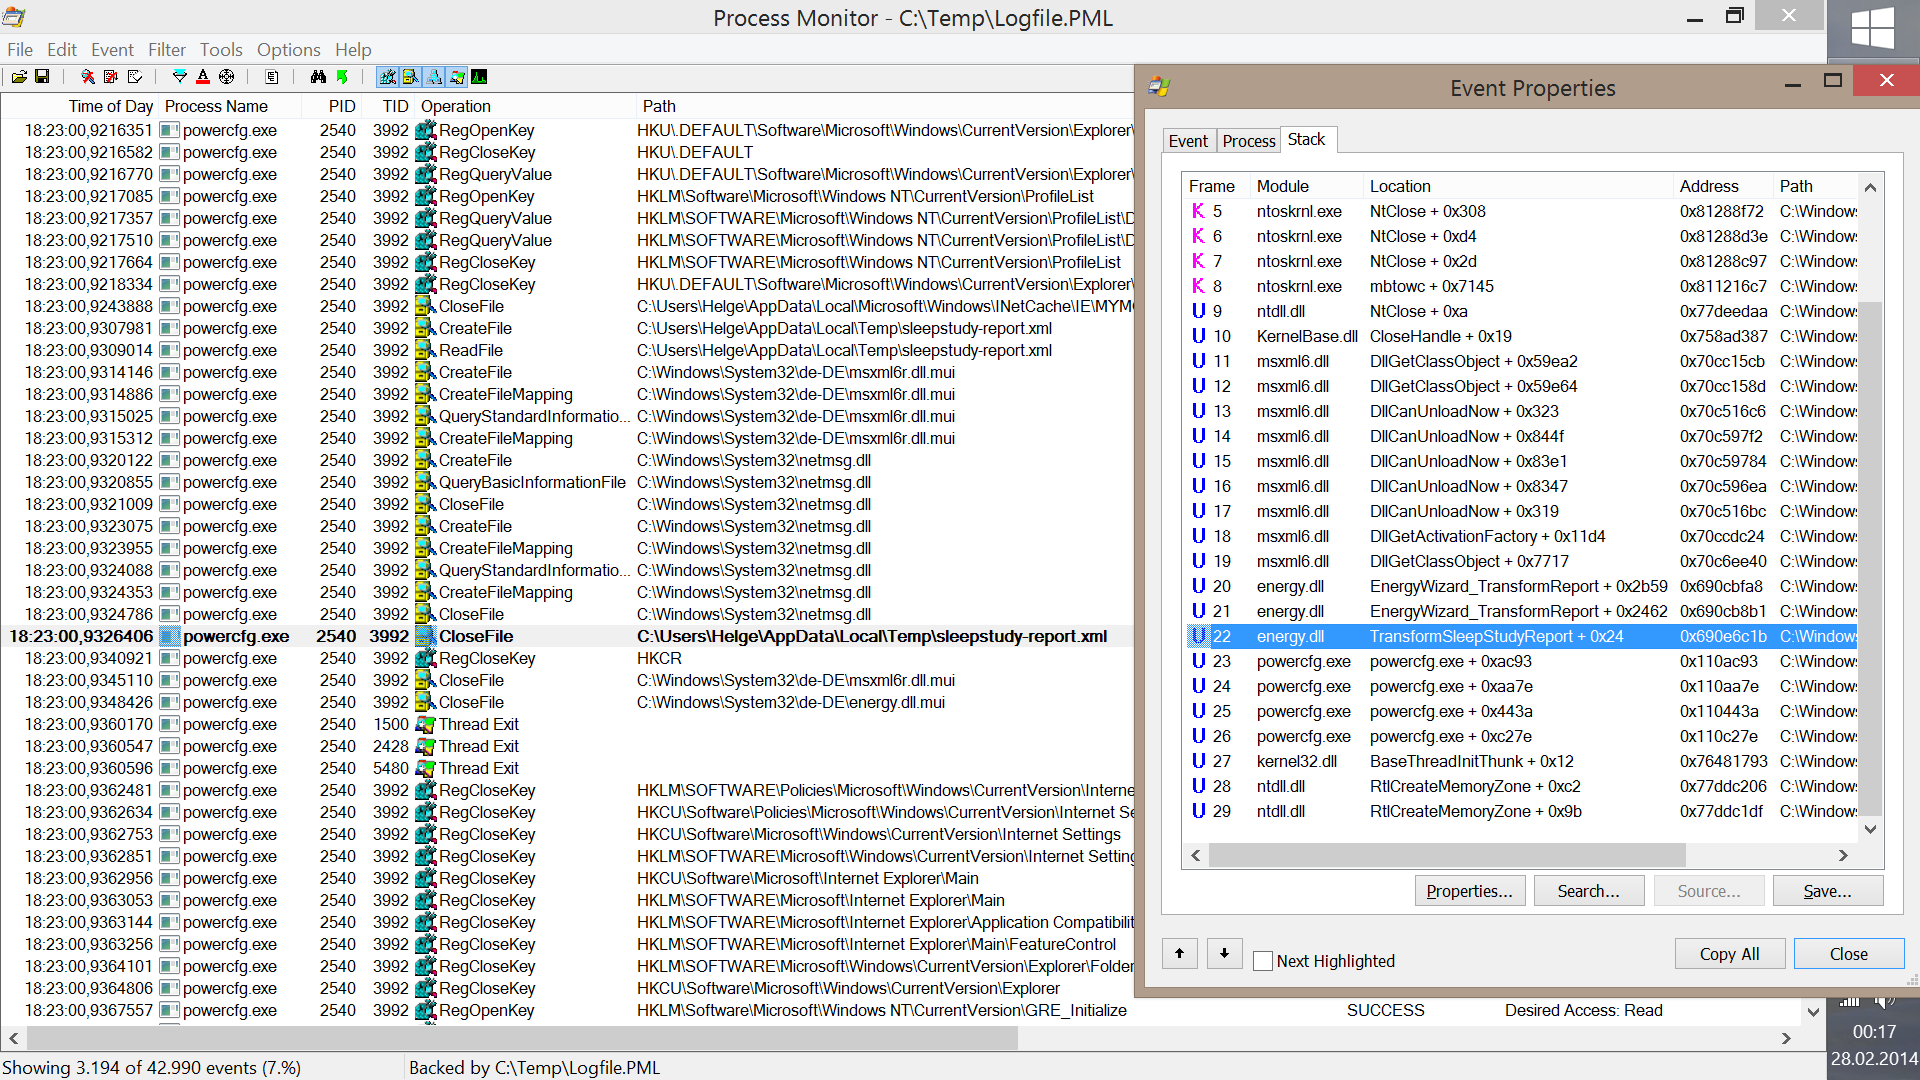
Task: Toggle the Next Highlighted checkbox
Action: [x=1261, y=960]
